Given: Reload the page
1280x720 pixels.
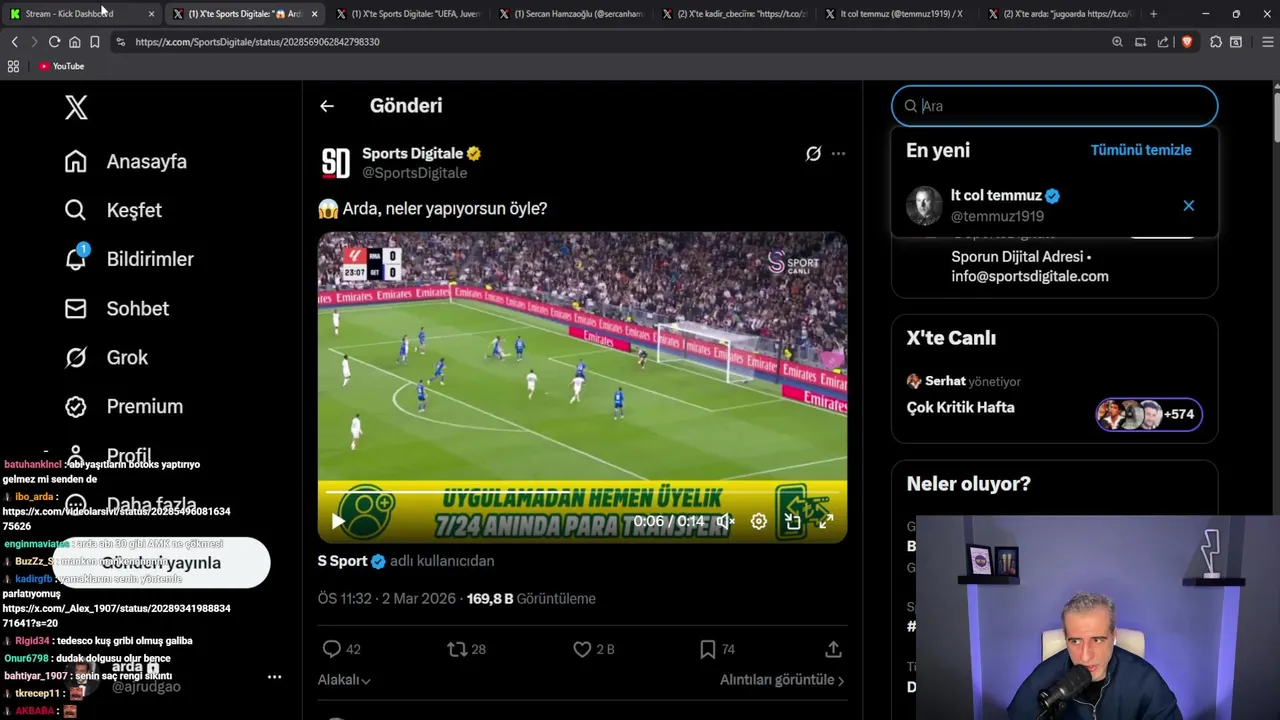Looking at the screenshot, I should [x=54, y=42].
